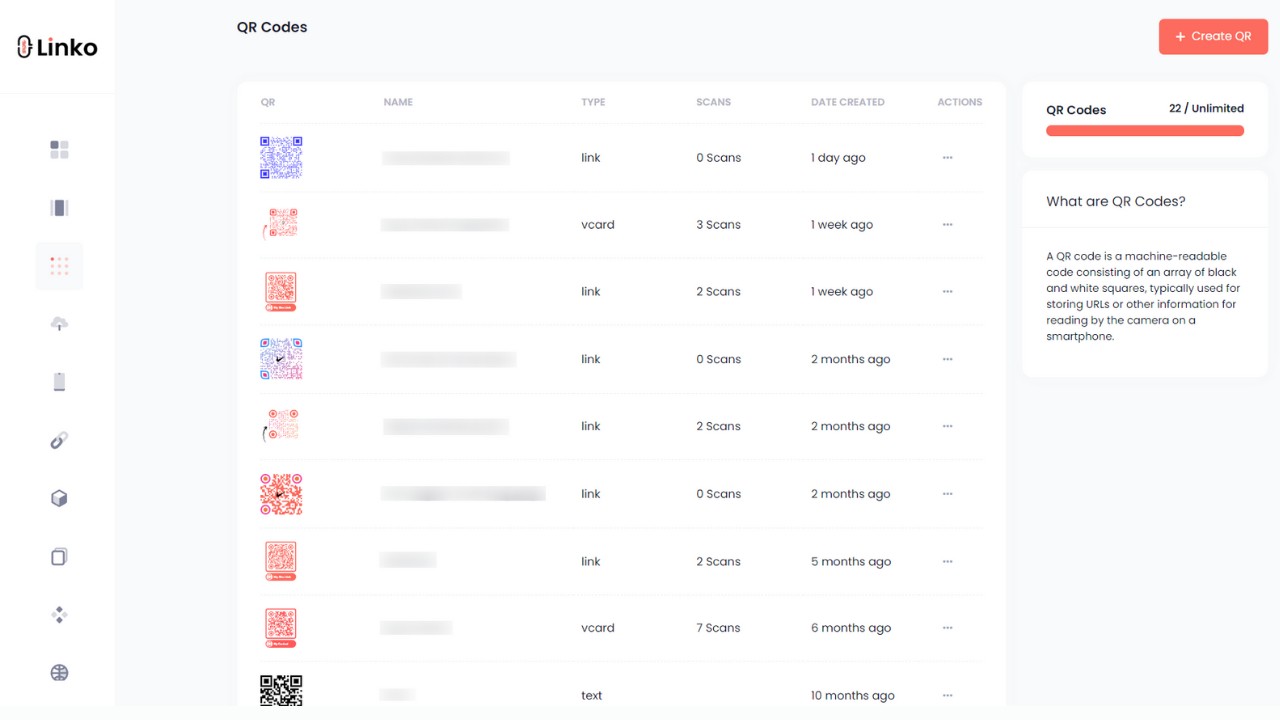This screenshot has width=1280, height=720.
Task: Open actions menu for the 10 months ago row
Action: click(947, 695)
